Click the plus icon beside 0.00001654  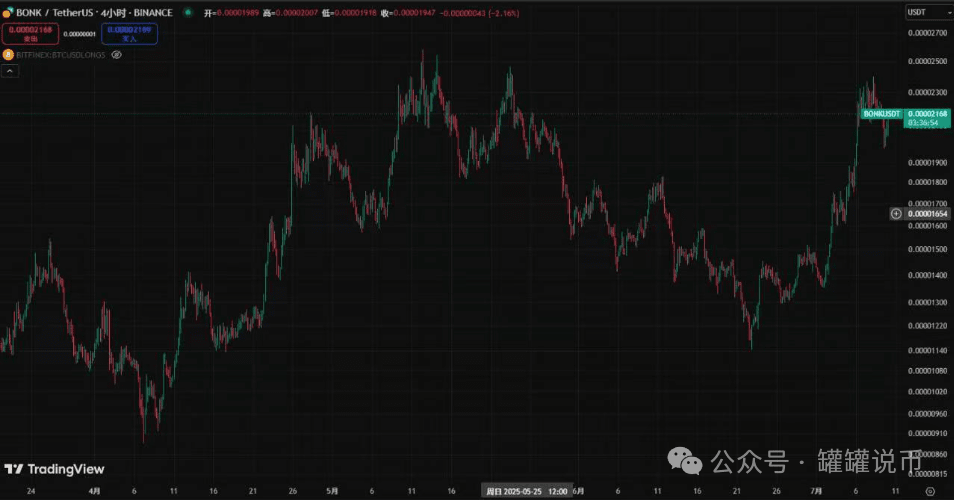tap(896, 214)
